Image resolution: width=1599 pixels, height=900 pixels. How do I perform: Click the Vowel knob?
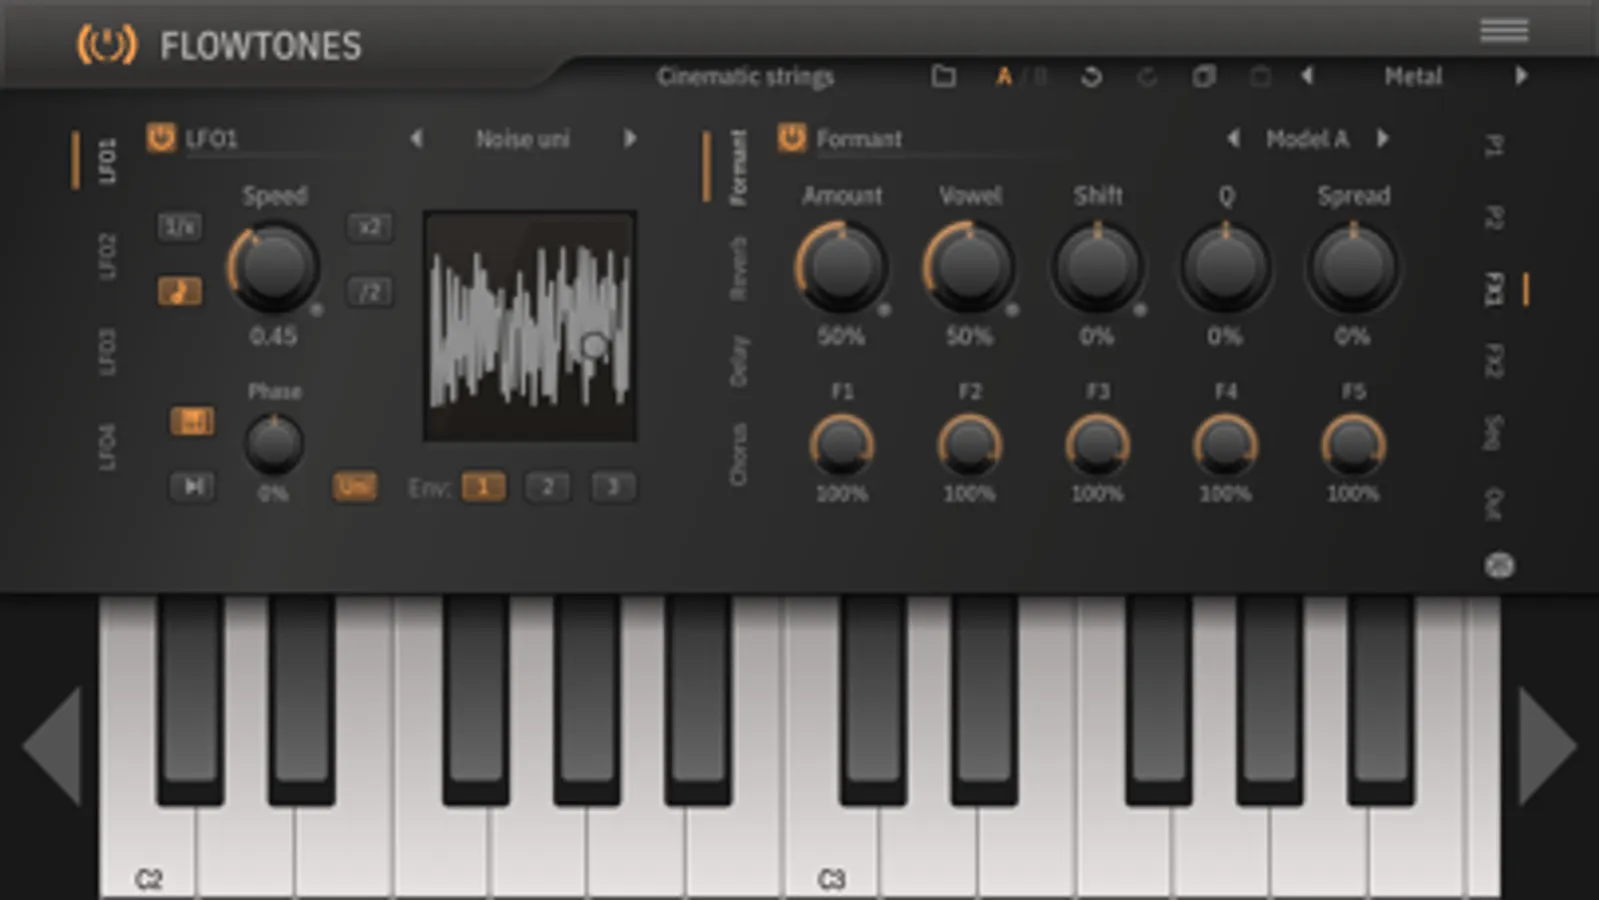coord(969,267)
